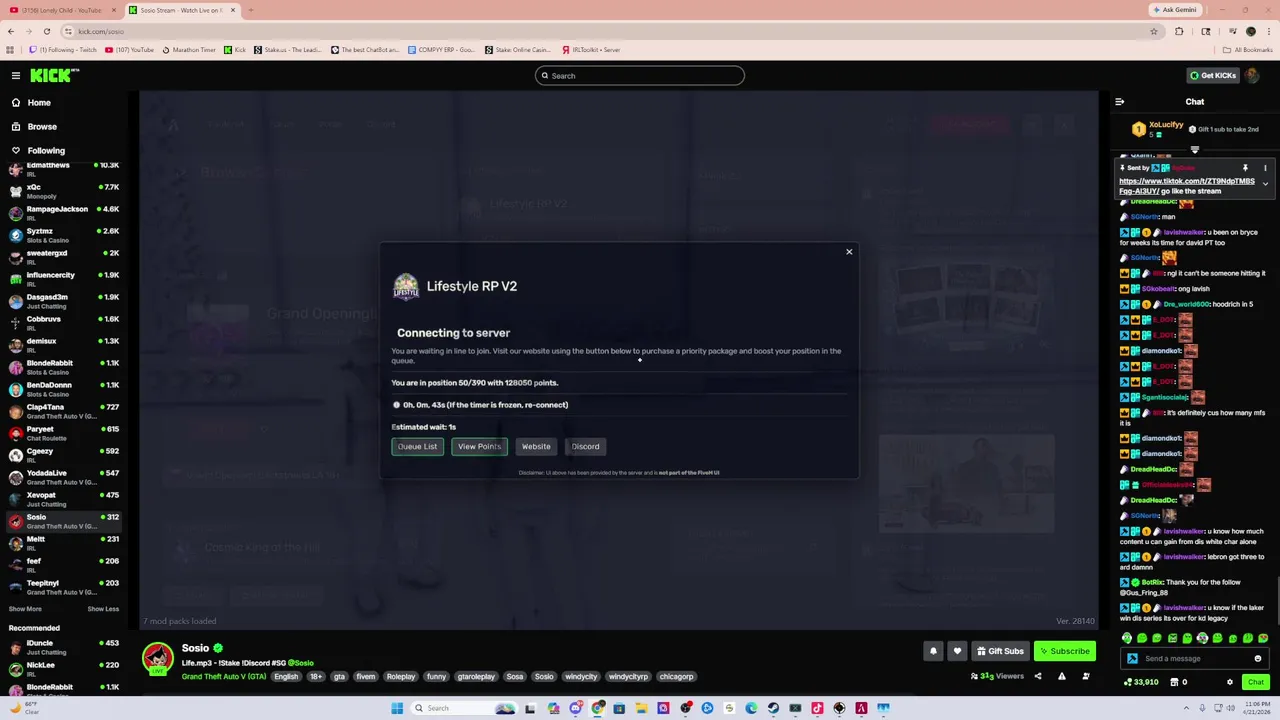Open chat settings gear icon

click(x=1230, y=682)
